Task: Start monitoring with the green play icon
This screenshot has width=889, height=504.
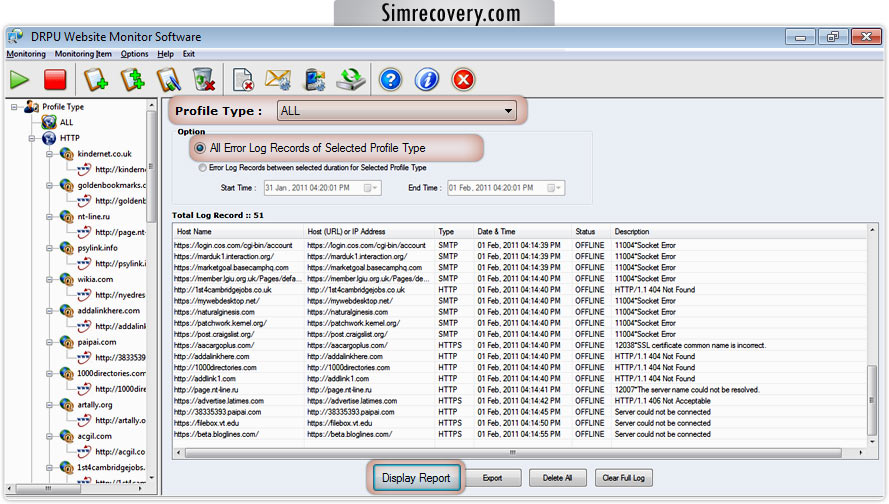Action: (19, 79)
